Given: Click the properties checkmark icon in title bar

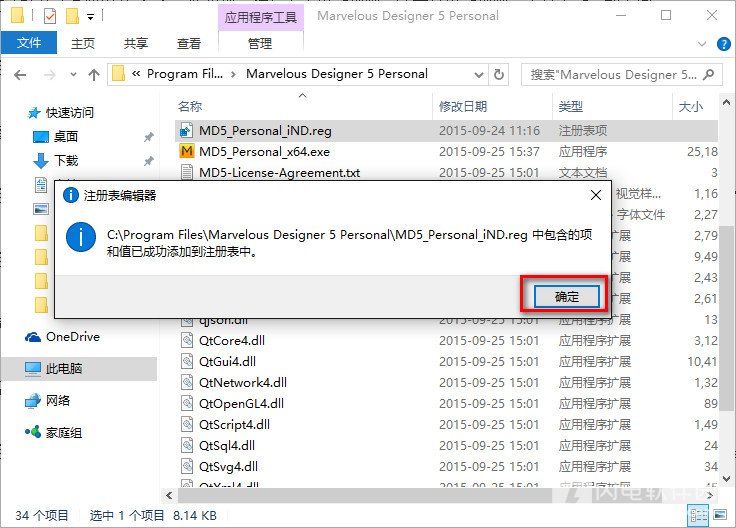Looking at the screenshot, I should pyautogui.click(x=50, y=16).
